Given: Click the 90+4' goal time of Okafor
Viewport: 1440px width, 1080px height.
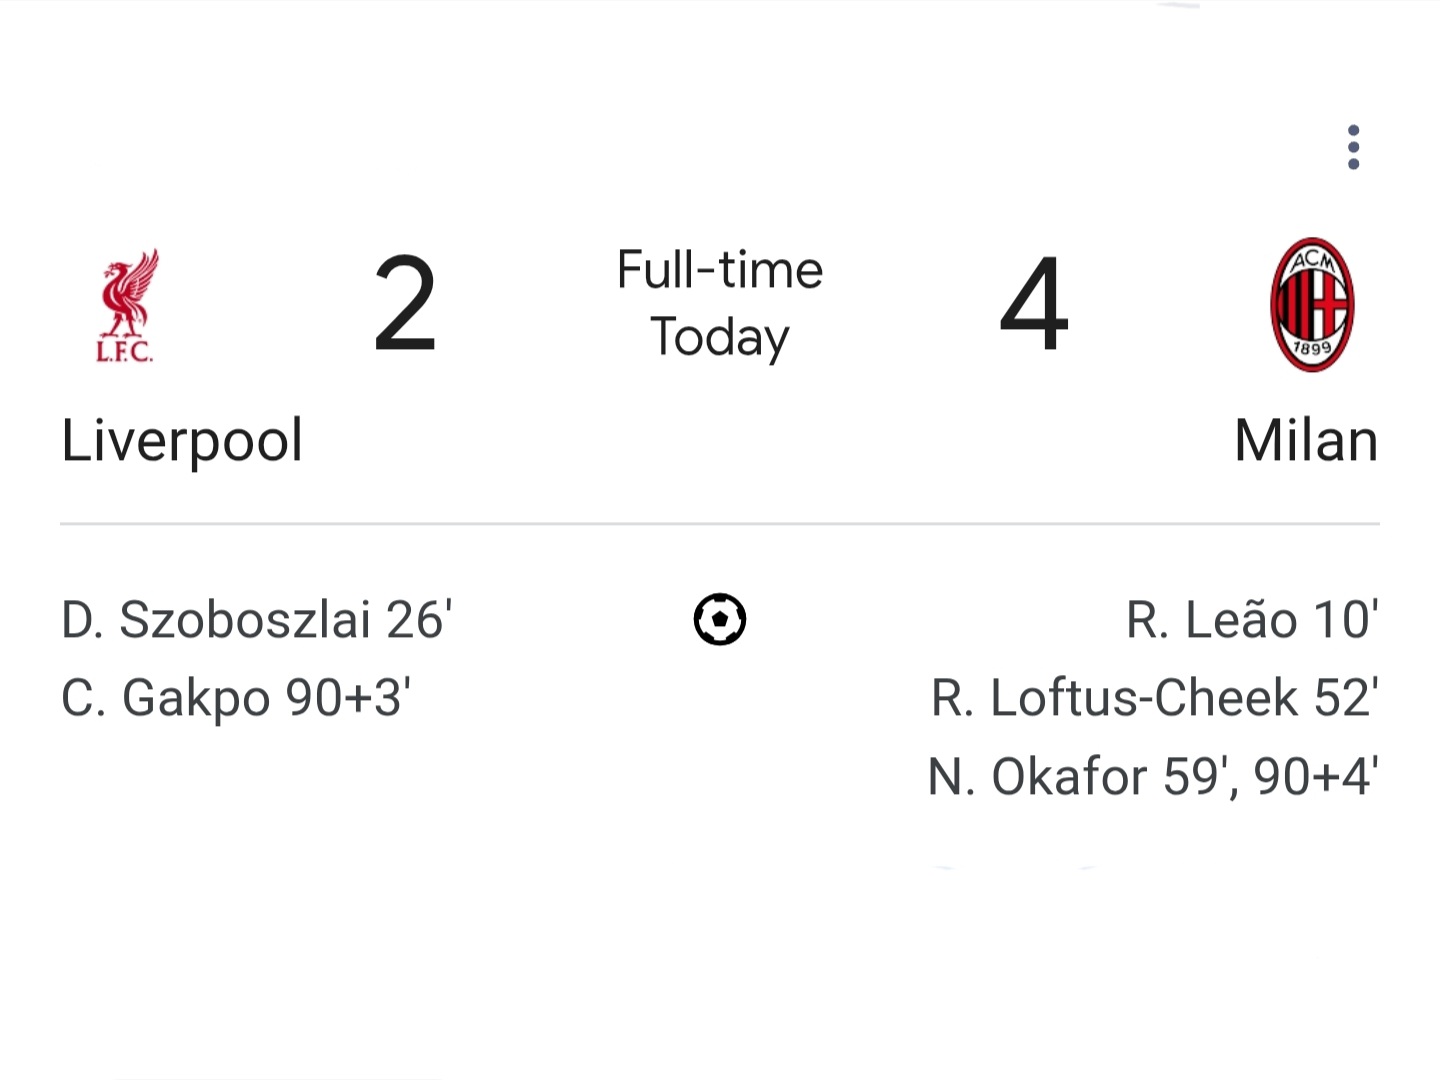Looking at the screenshot, I should [1316, 775].
